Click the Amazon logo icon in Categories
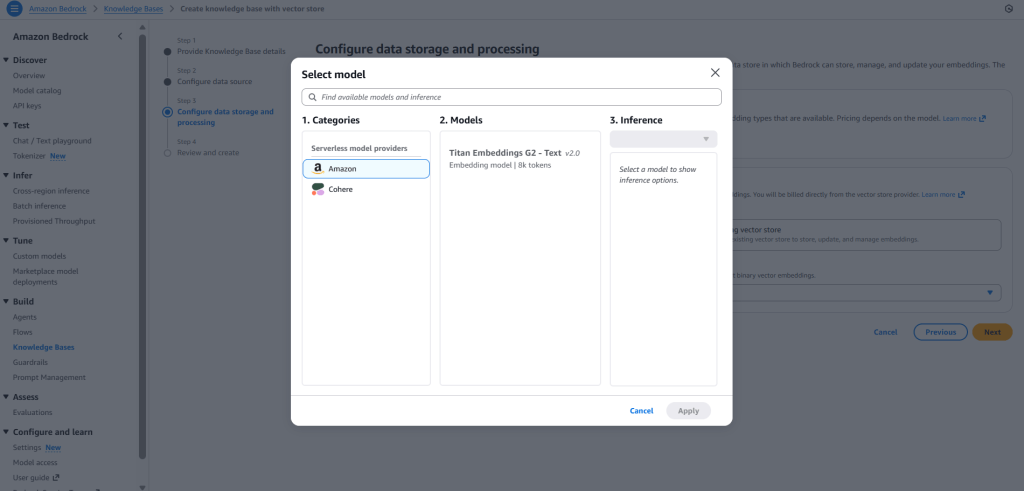 point(317,169)
